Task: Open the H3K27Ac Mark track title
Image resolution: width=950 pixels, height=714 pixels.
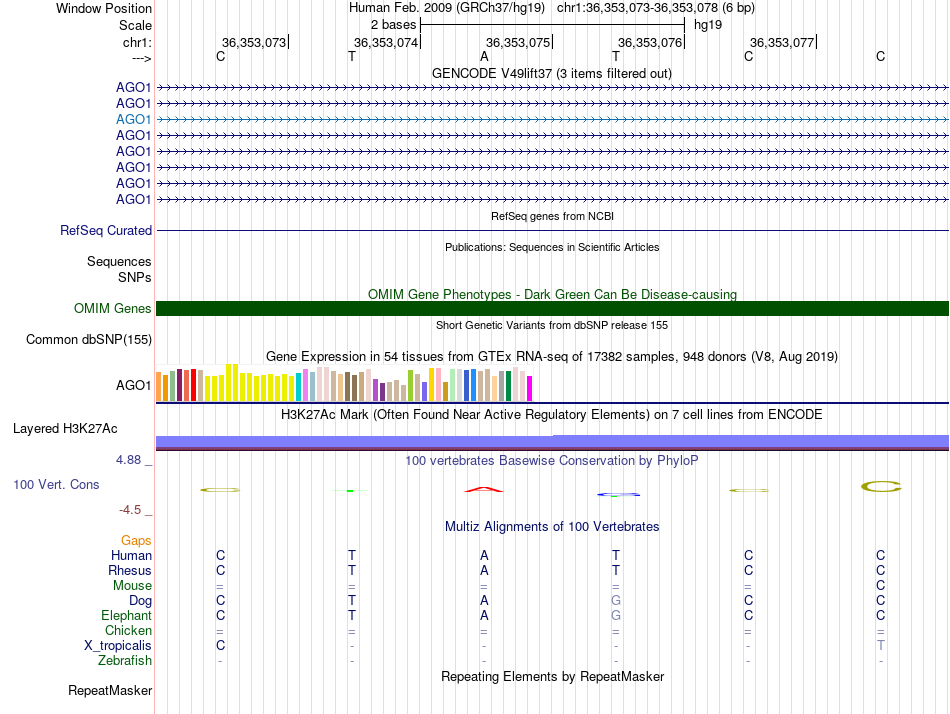Action: [552, 415]
